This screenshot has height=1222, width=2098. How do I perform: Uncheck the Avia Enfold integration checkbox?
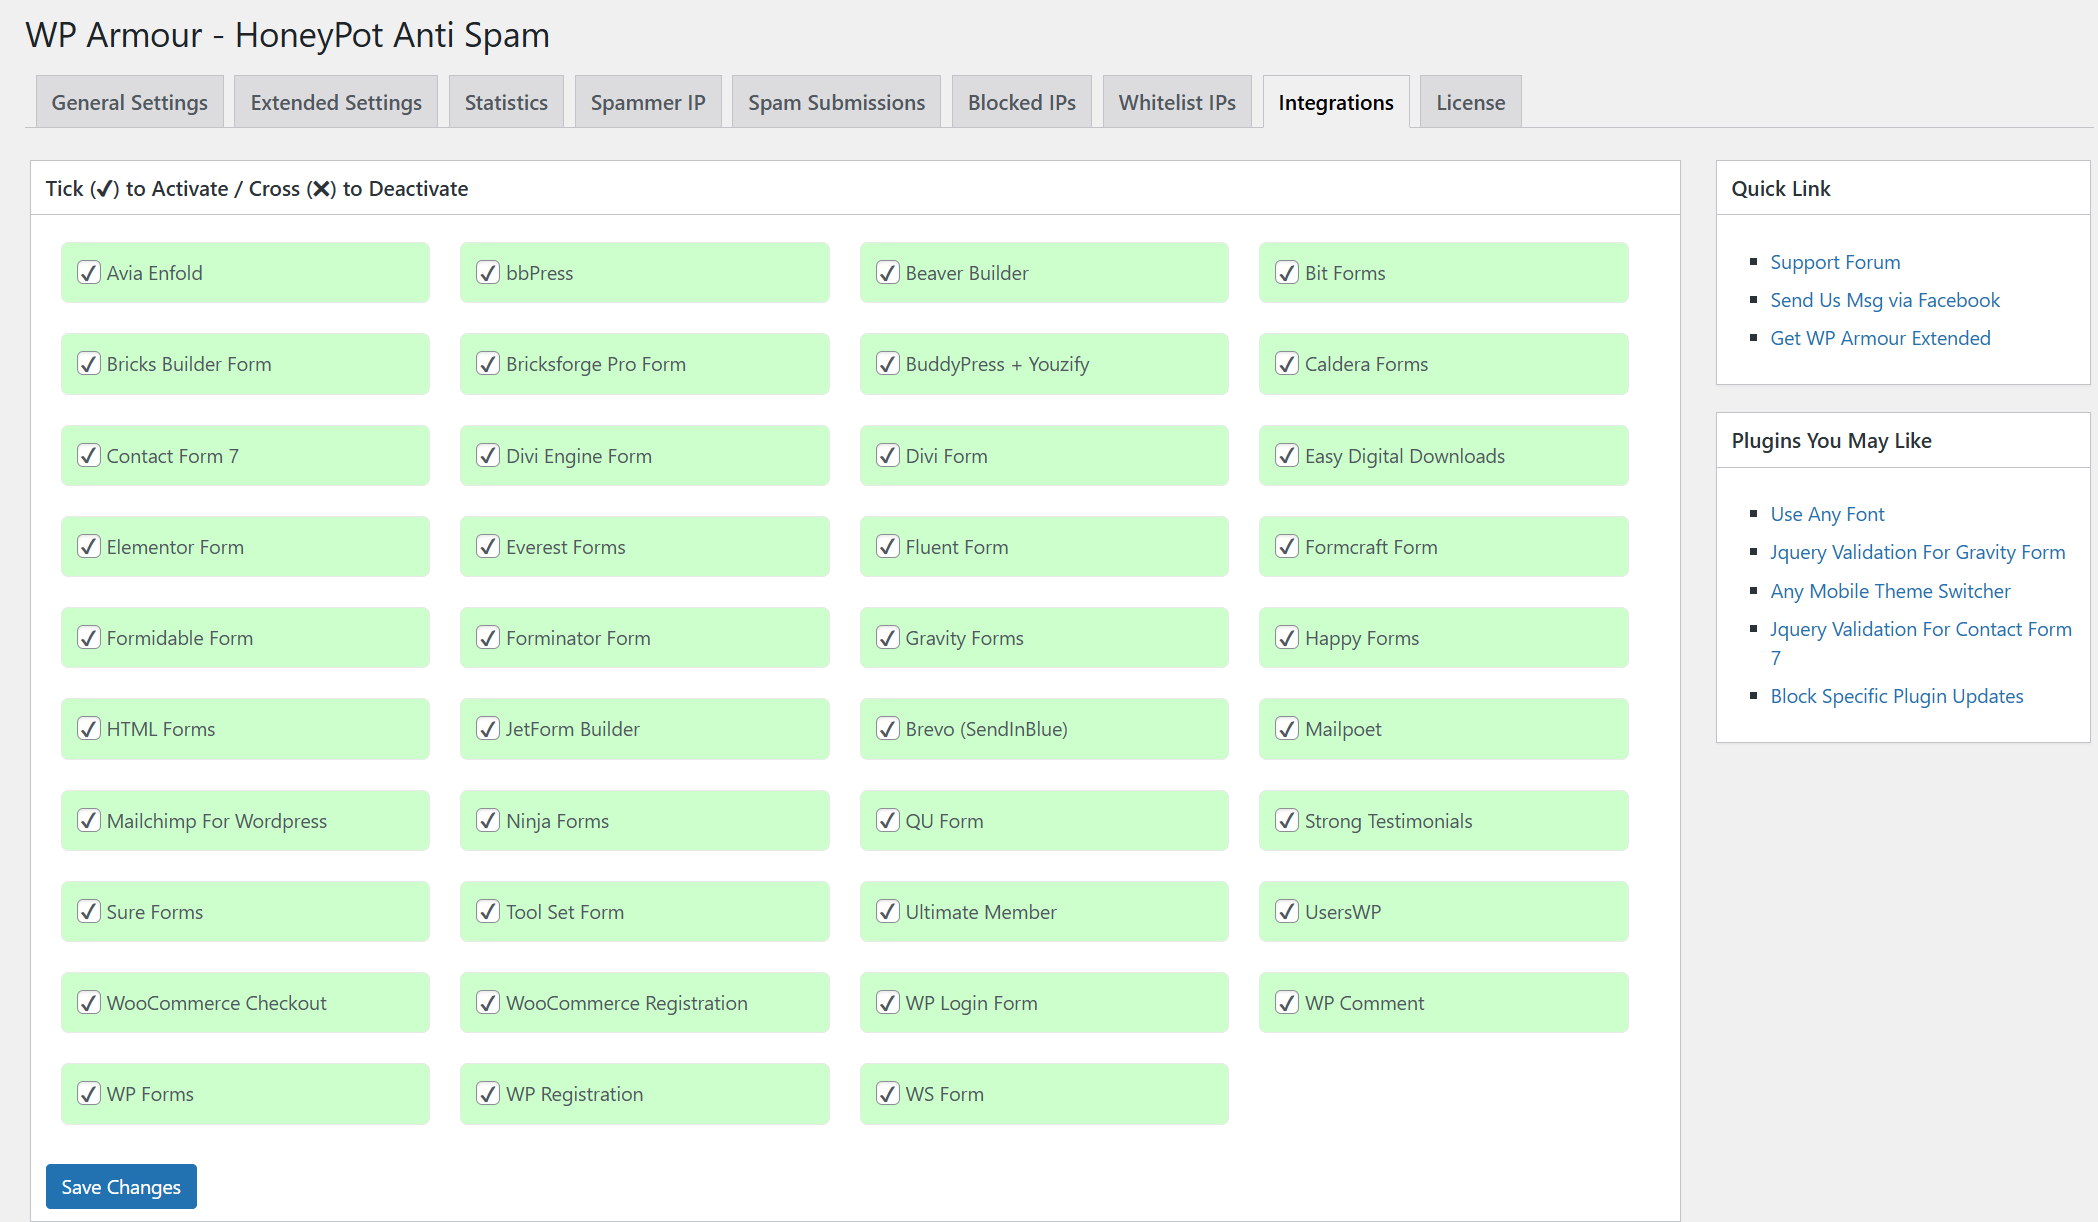coord(89,272)
